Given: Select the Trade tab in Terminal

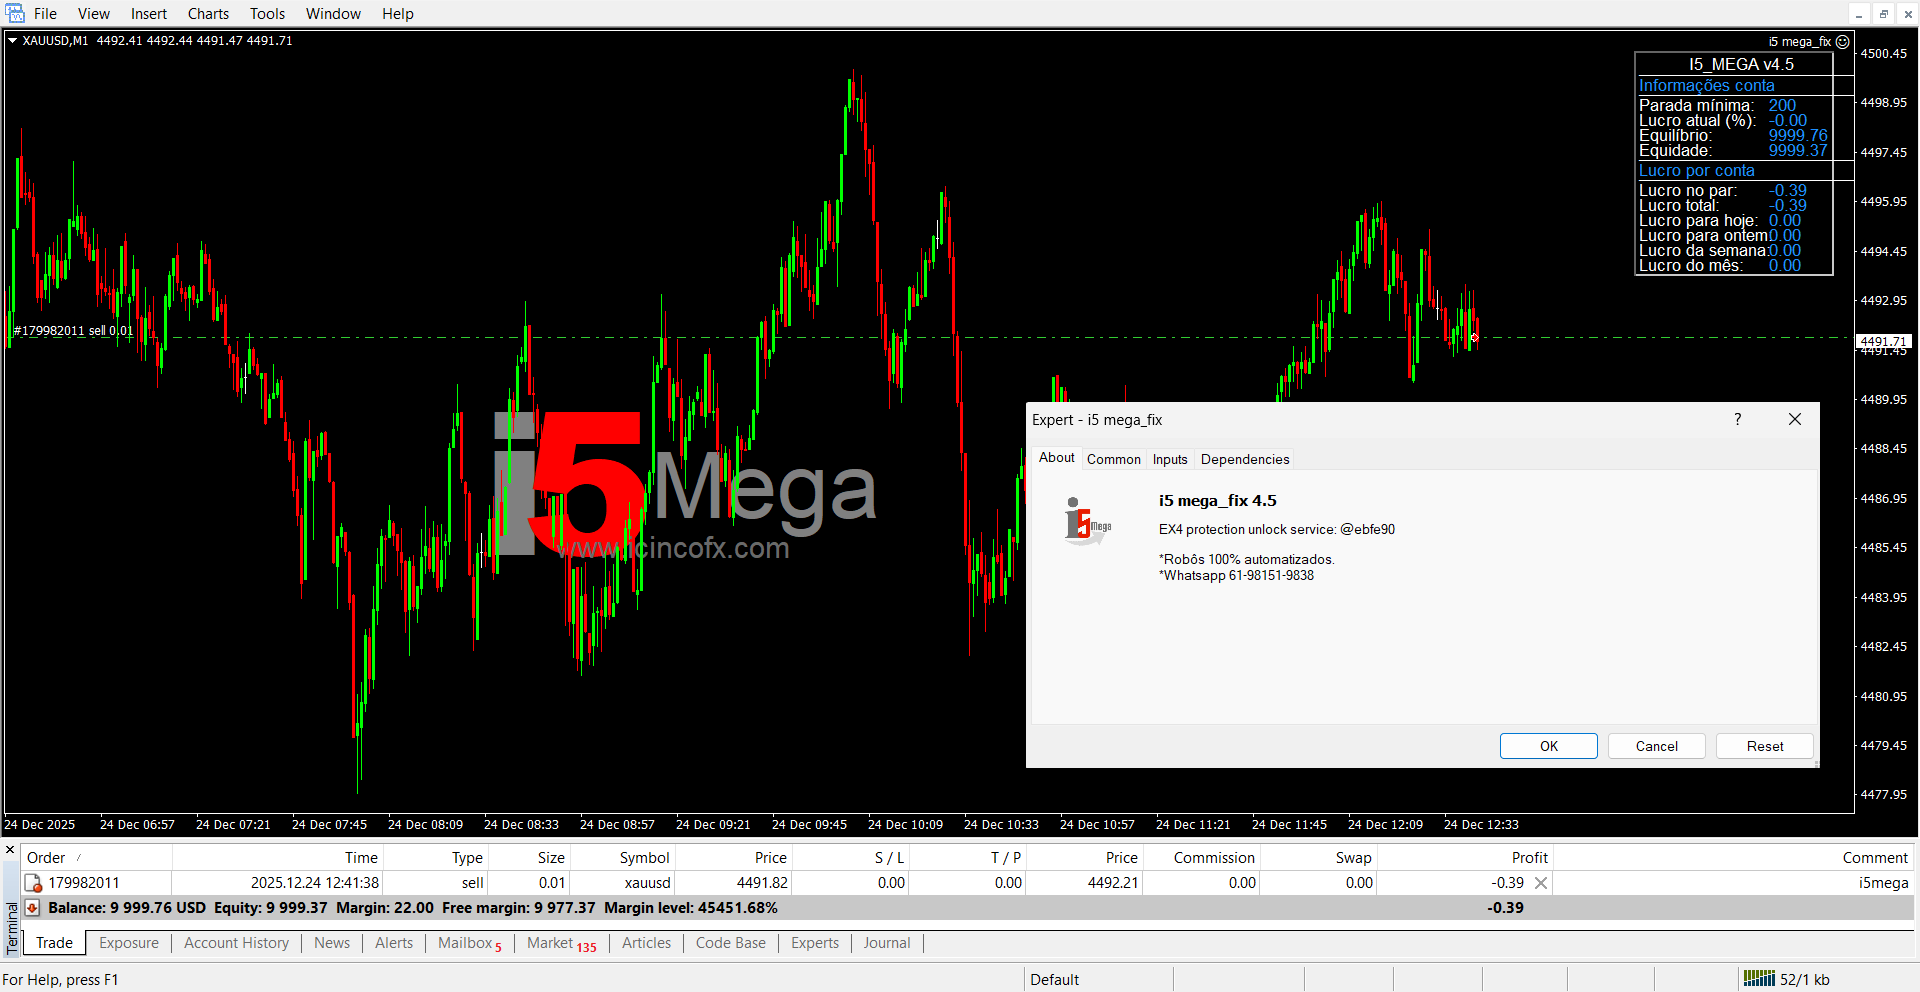Looking at the screenshot, I should click(54, 943).
